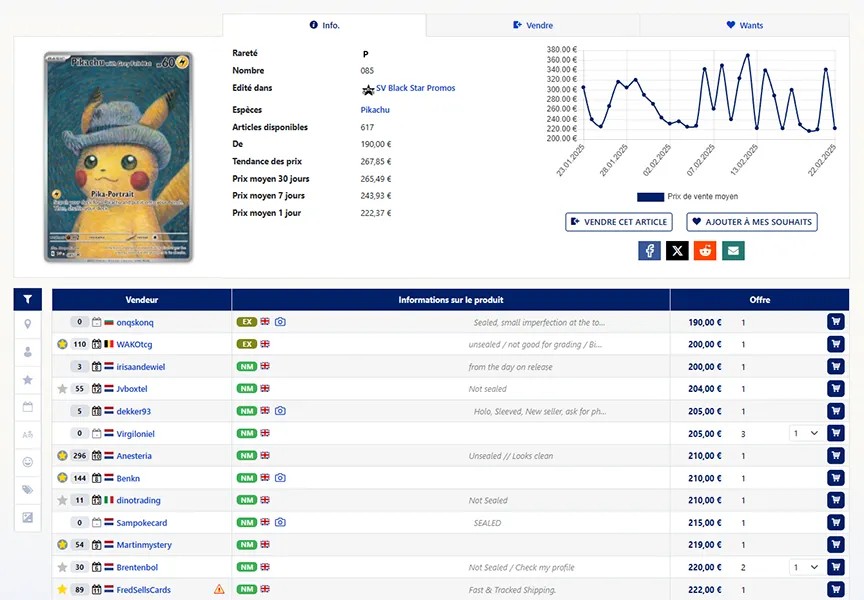The width and height of the screenshot is (864, 600).
Task: Select the calendar filter icon in sidebar
Action: click(28, 407)
